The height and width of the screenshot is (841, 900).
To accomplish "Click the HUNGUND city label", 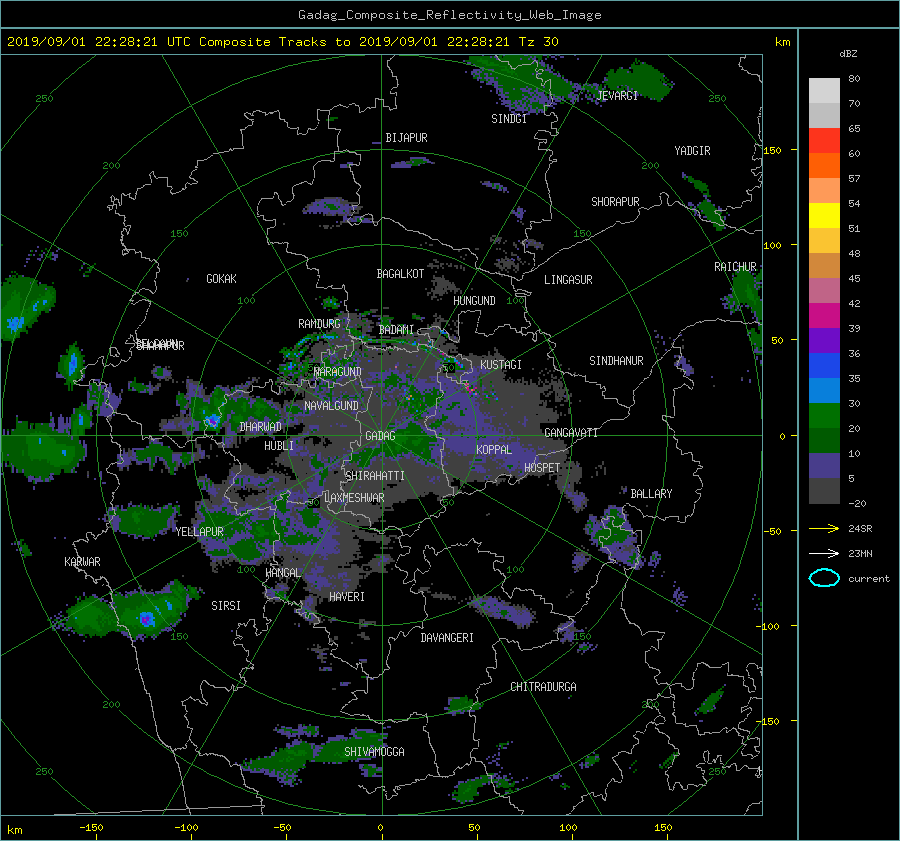I will 474,301.
